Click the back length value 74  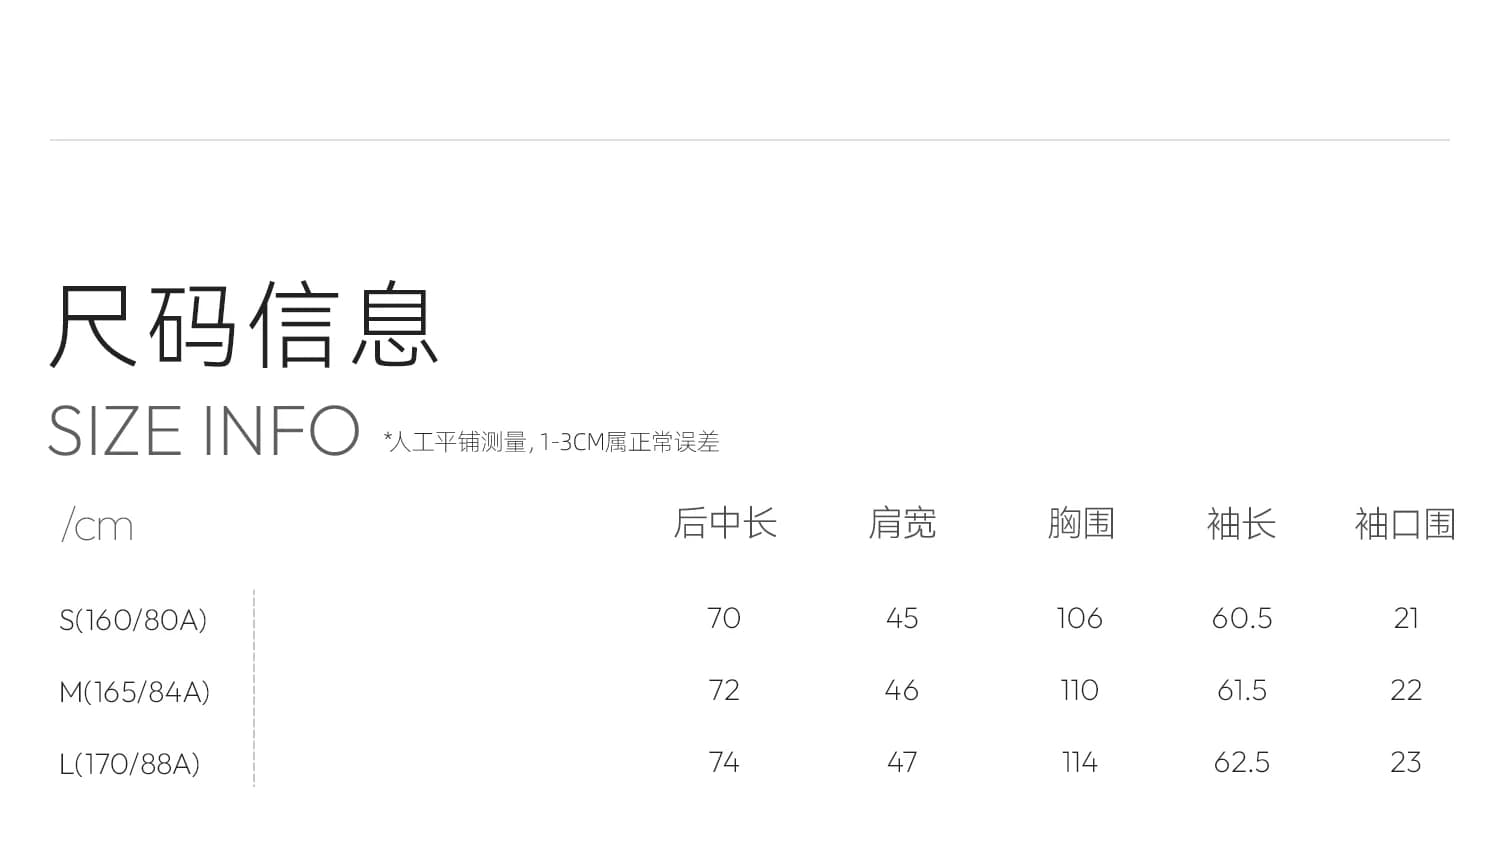click(724, 762)
